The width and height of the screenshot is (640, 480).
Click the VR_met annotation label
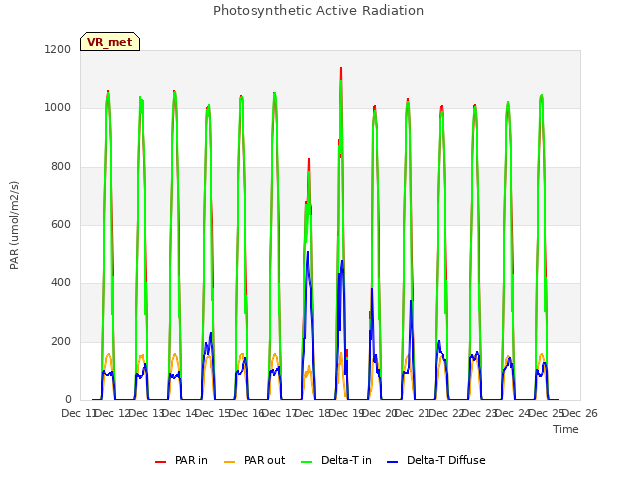pyautogui.click(x=110, y=42)
